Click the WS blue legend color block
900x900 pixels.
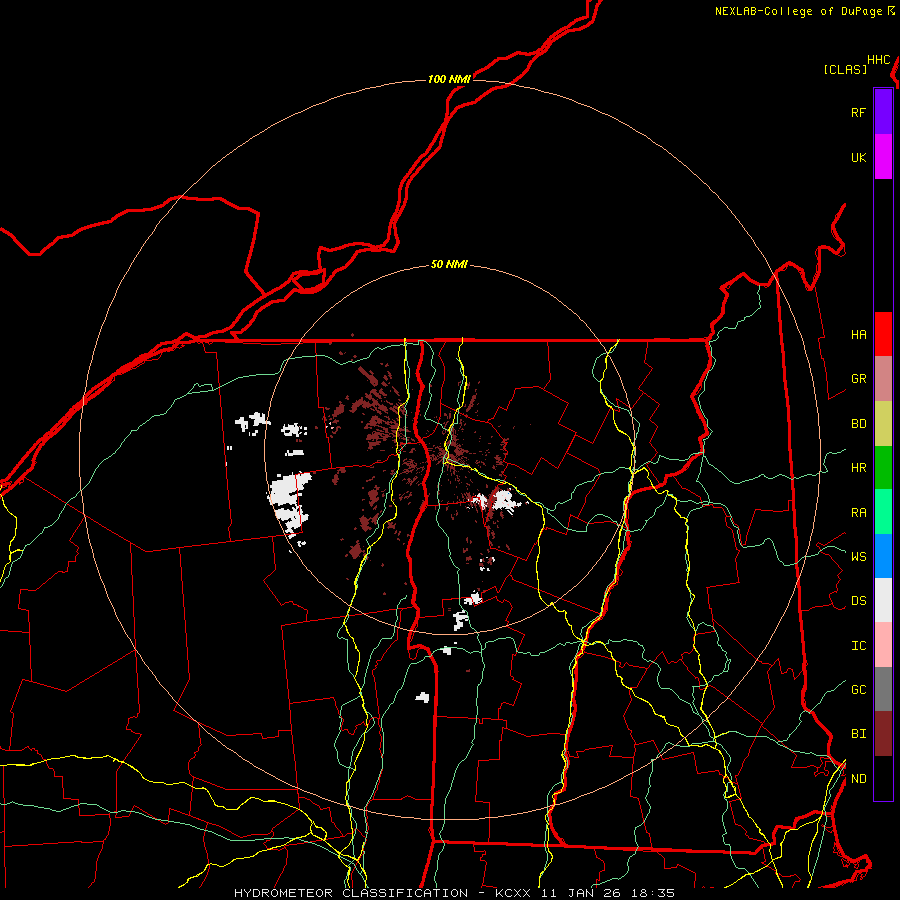[883, 556]
